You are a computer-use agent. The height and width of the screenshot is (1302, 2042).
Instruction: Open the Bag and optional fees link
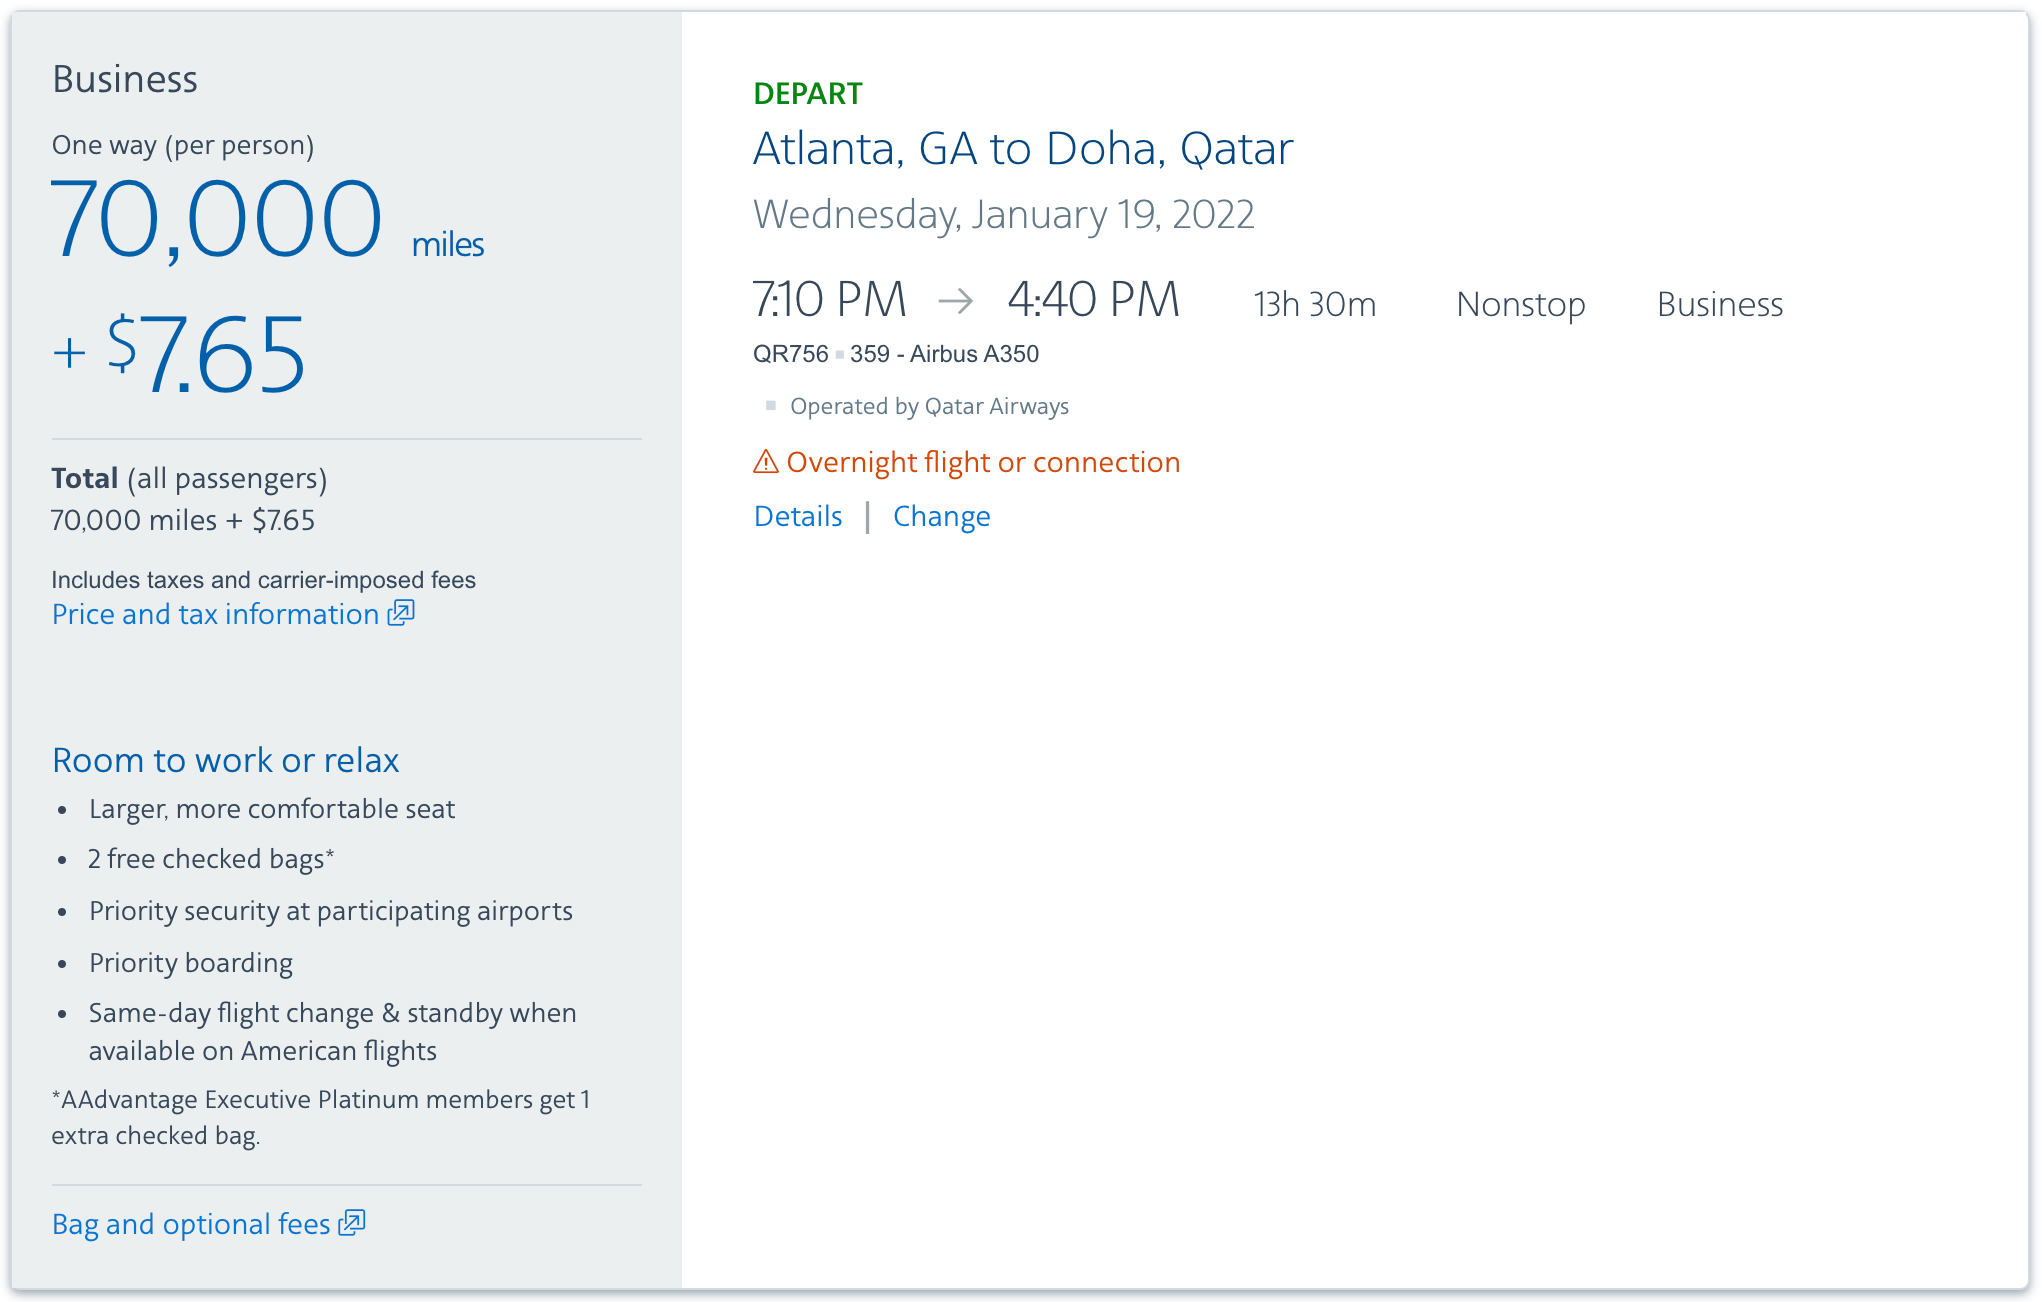[191, 1224]
